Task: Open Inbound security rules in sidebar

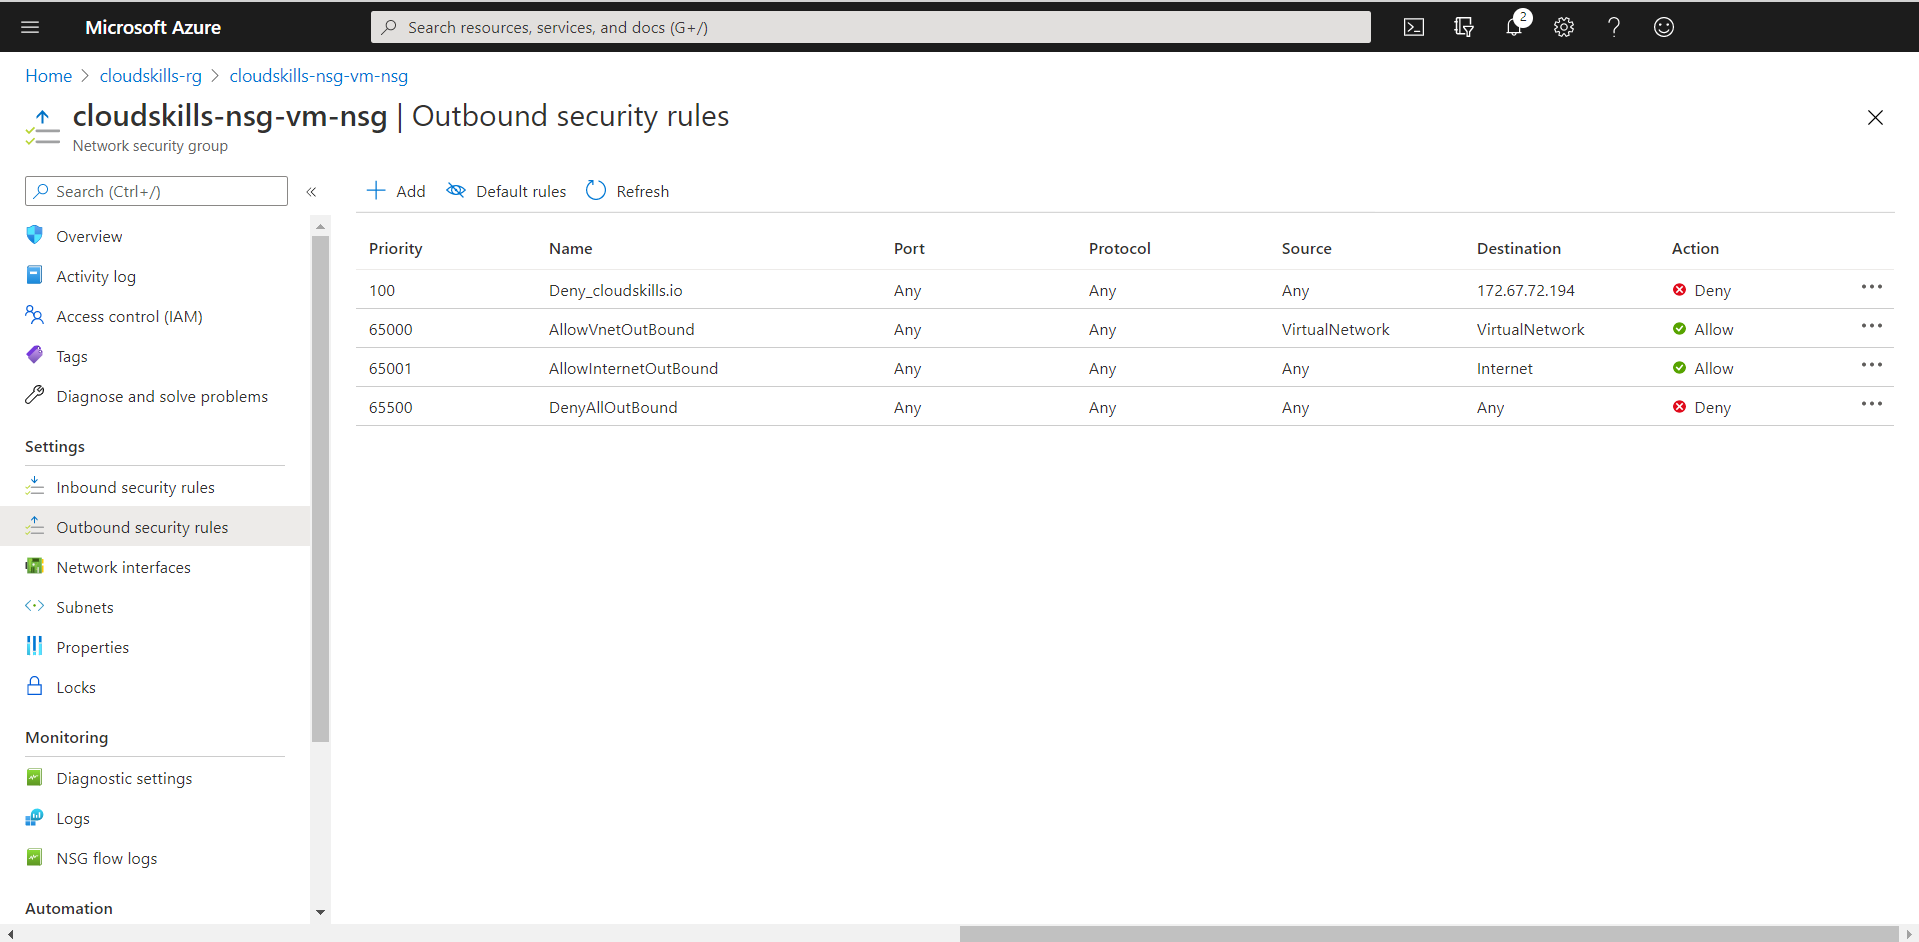Action: 135,487
